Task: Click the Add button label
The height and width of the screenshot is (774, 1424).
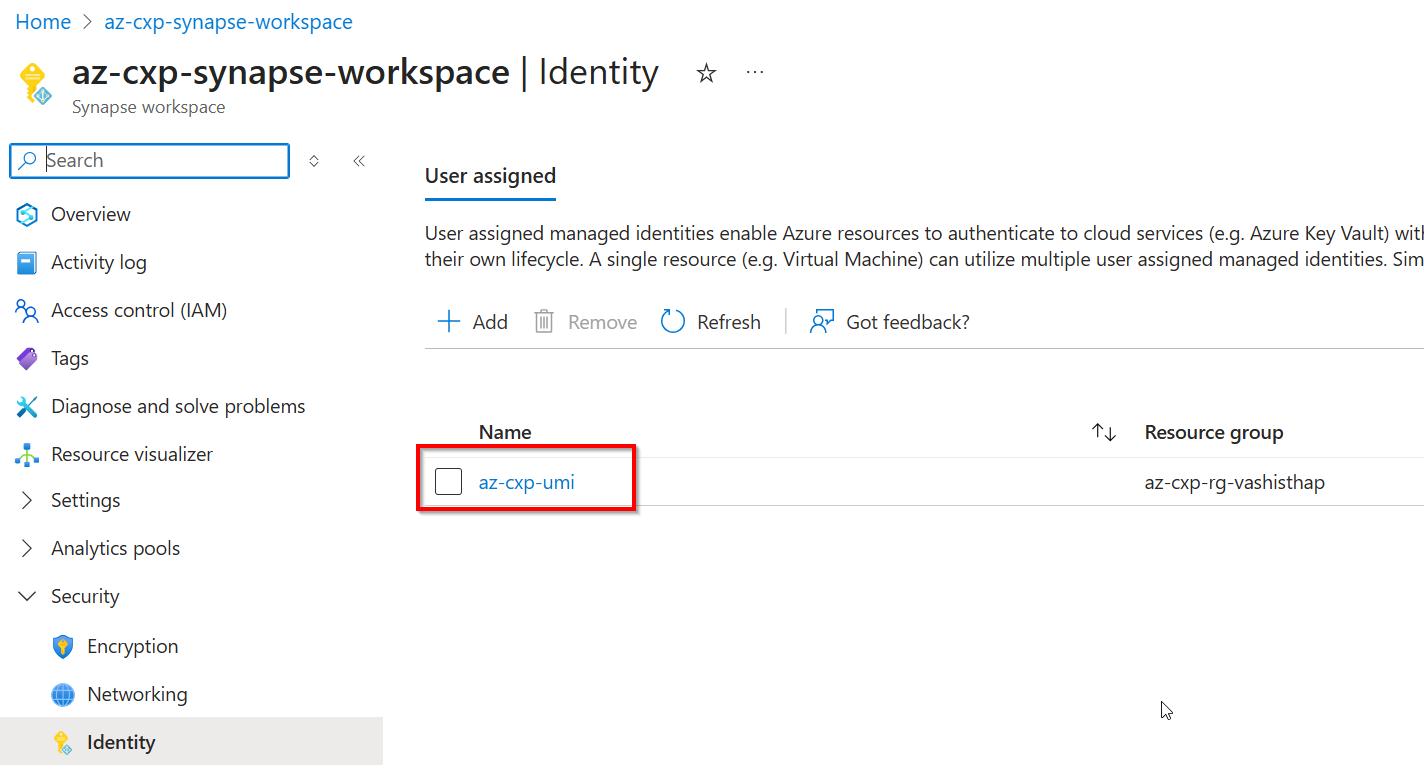Action: (x=490, y=322)
